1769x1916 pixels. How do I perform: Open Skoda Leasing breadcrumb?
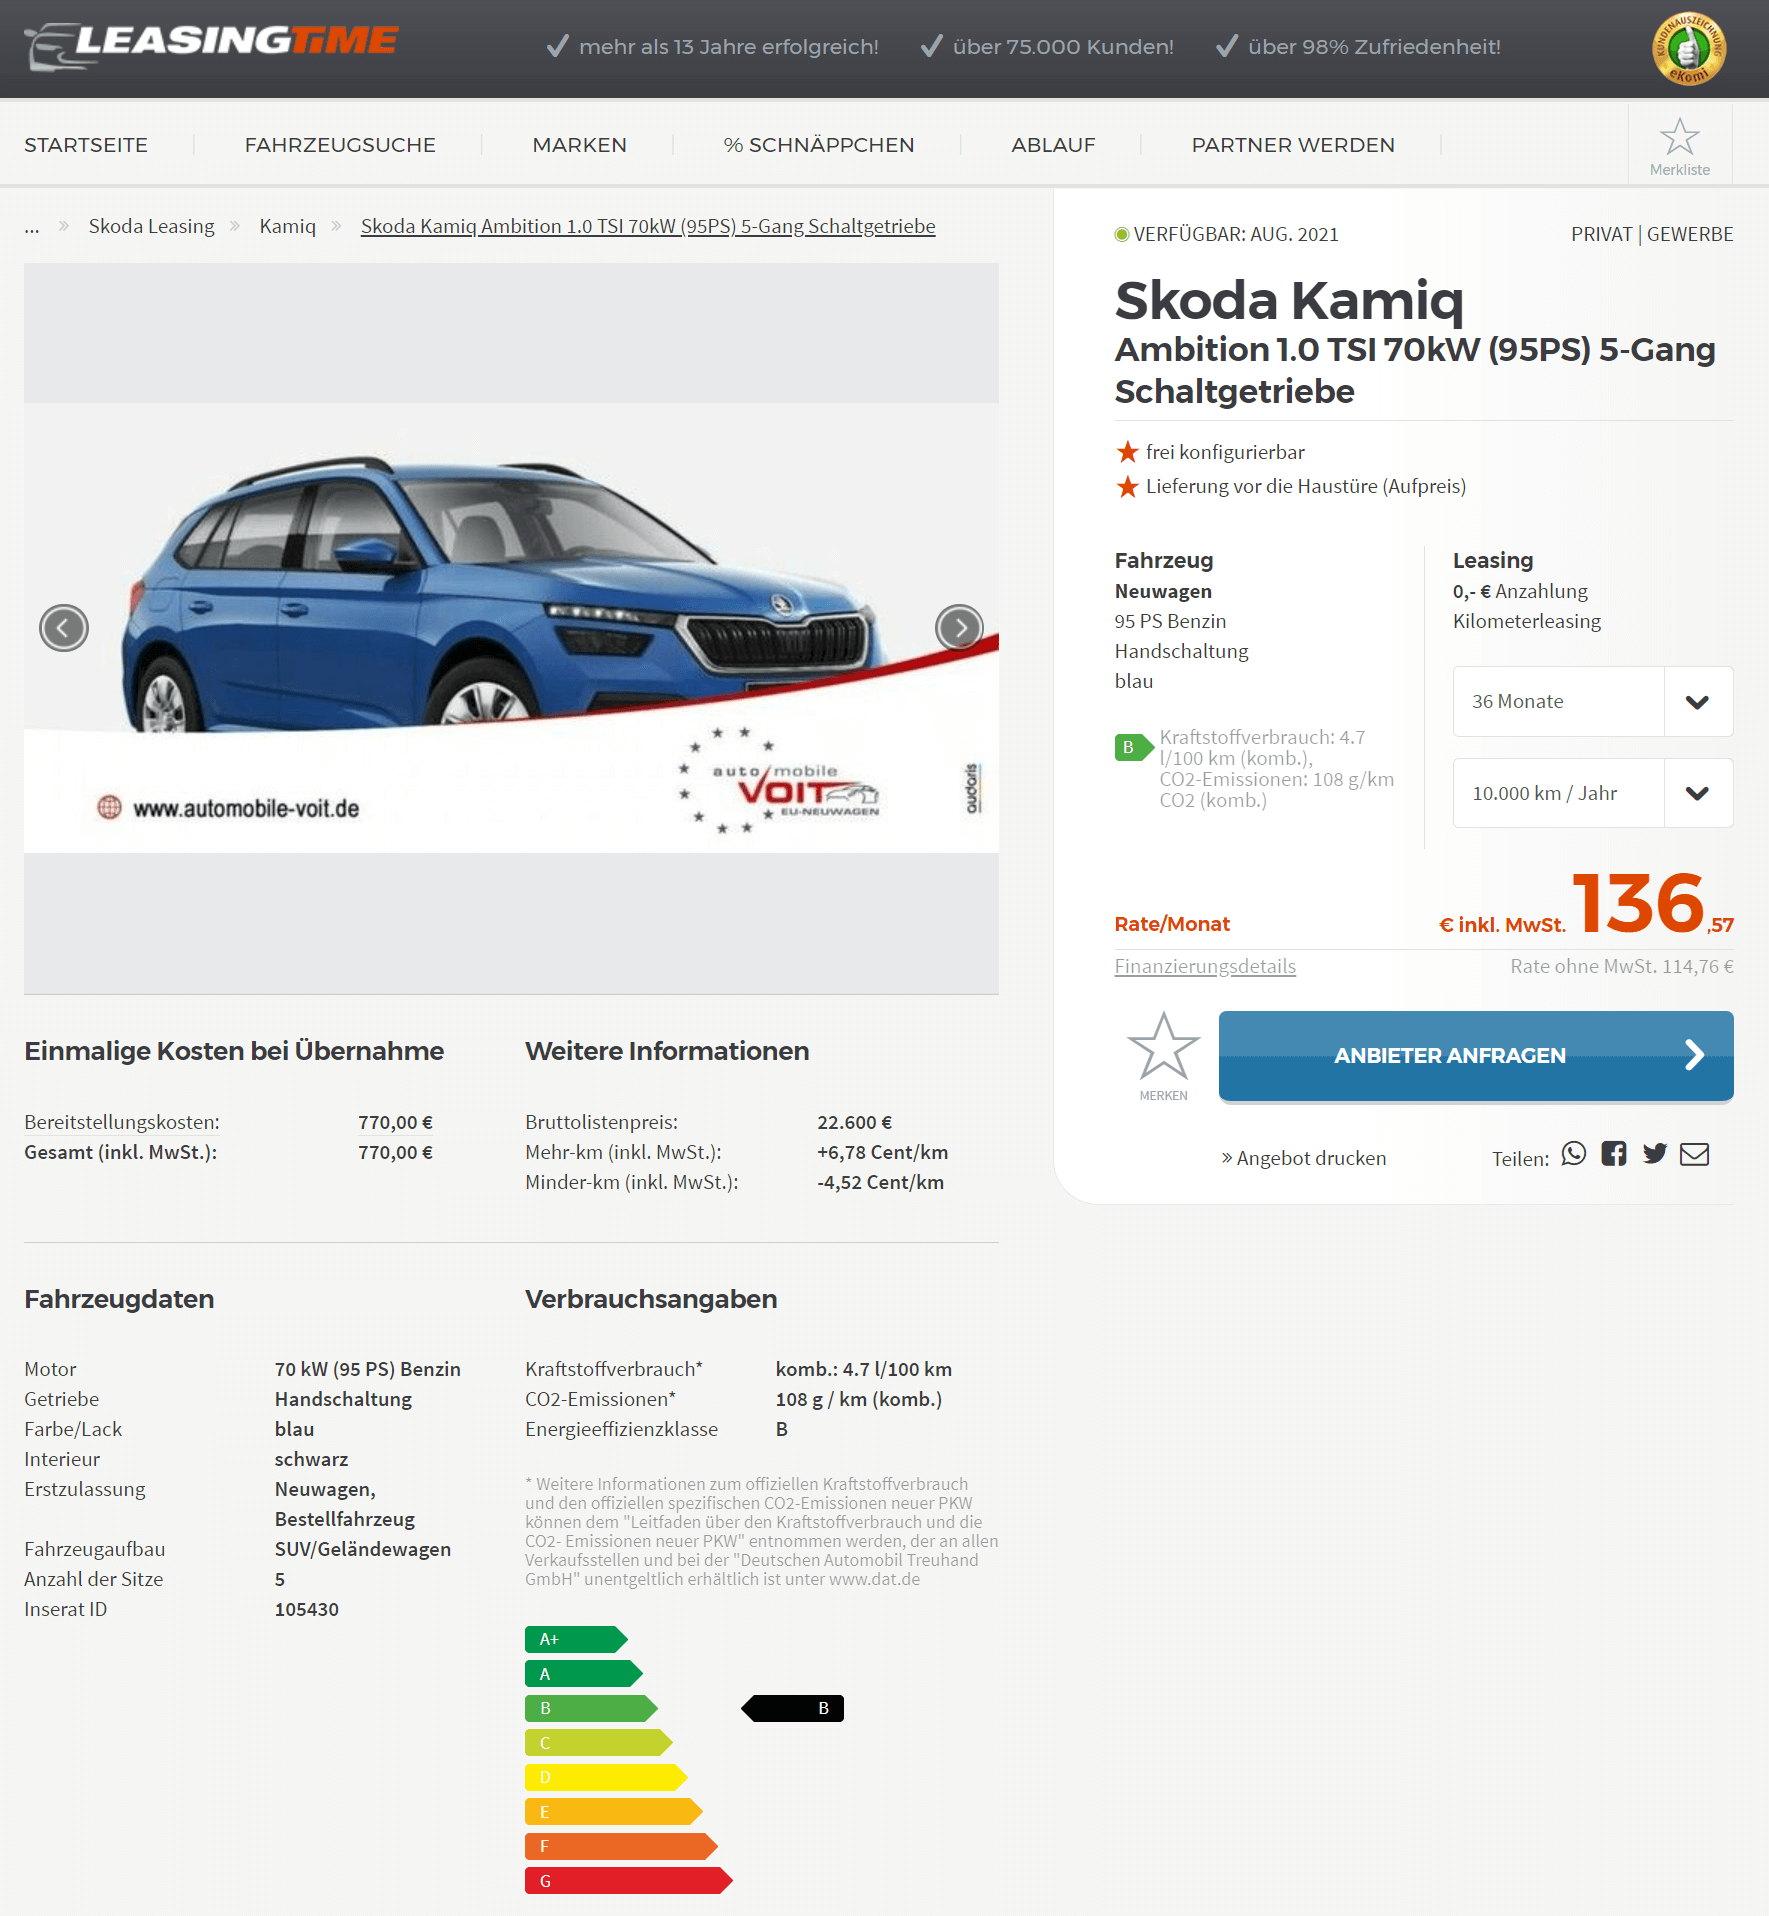point(152,226)
